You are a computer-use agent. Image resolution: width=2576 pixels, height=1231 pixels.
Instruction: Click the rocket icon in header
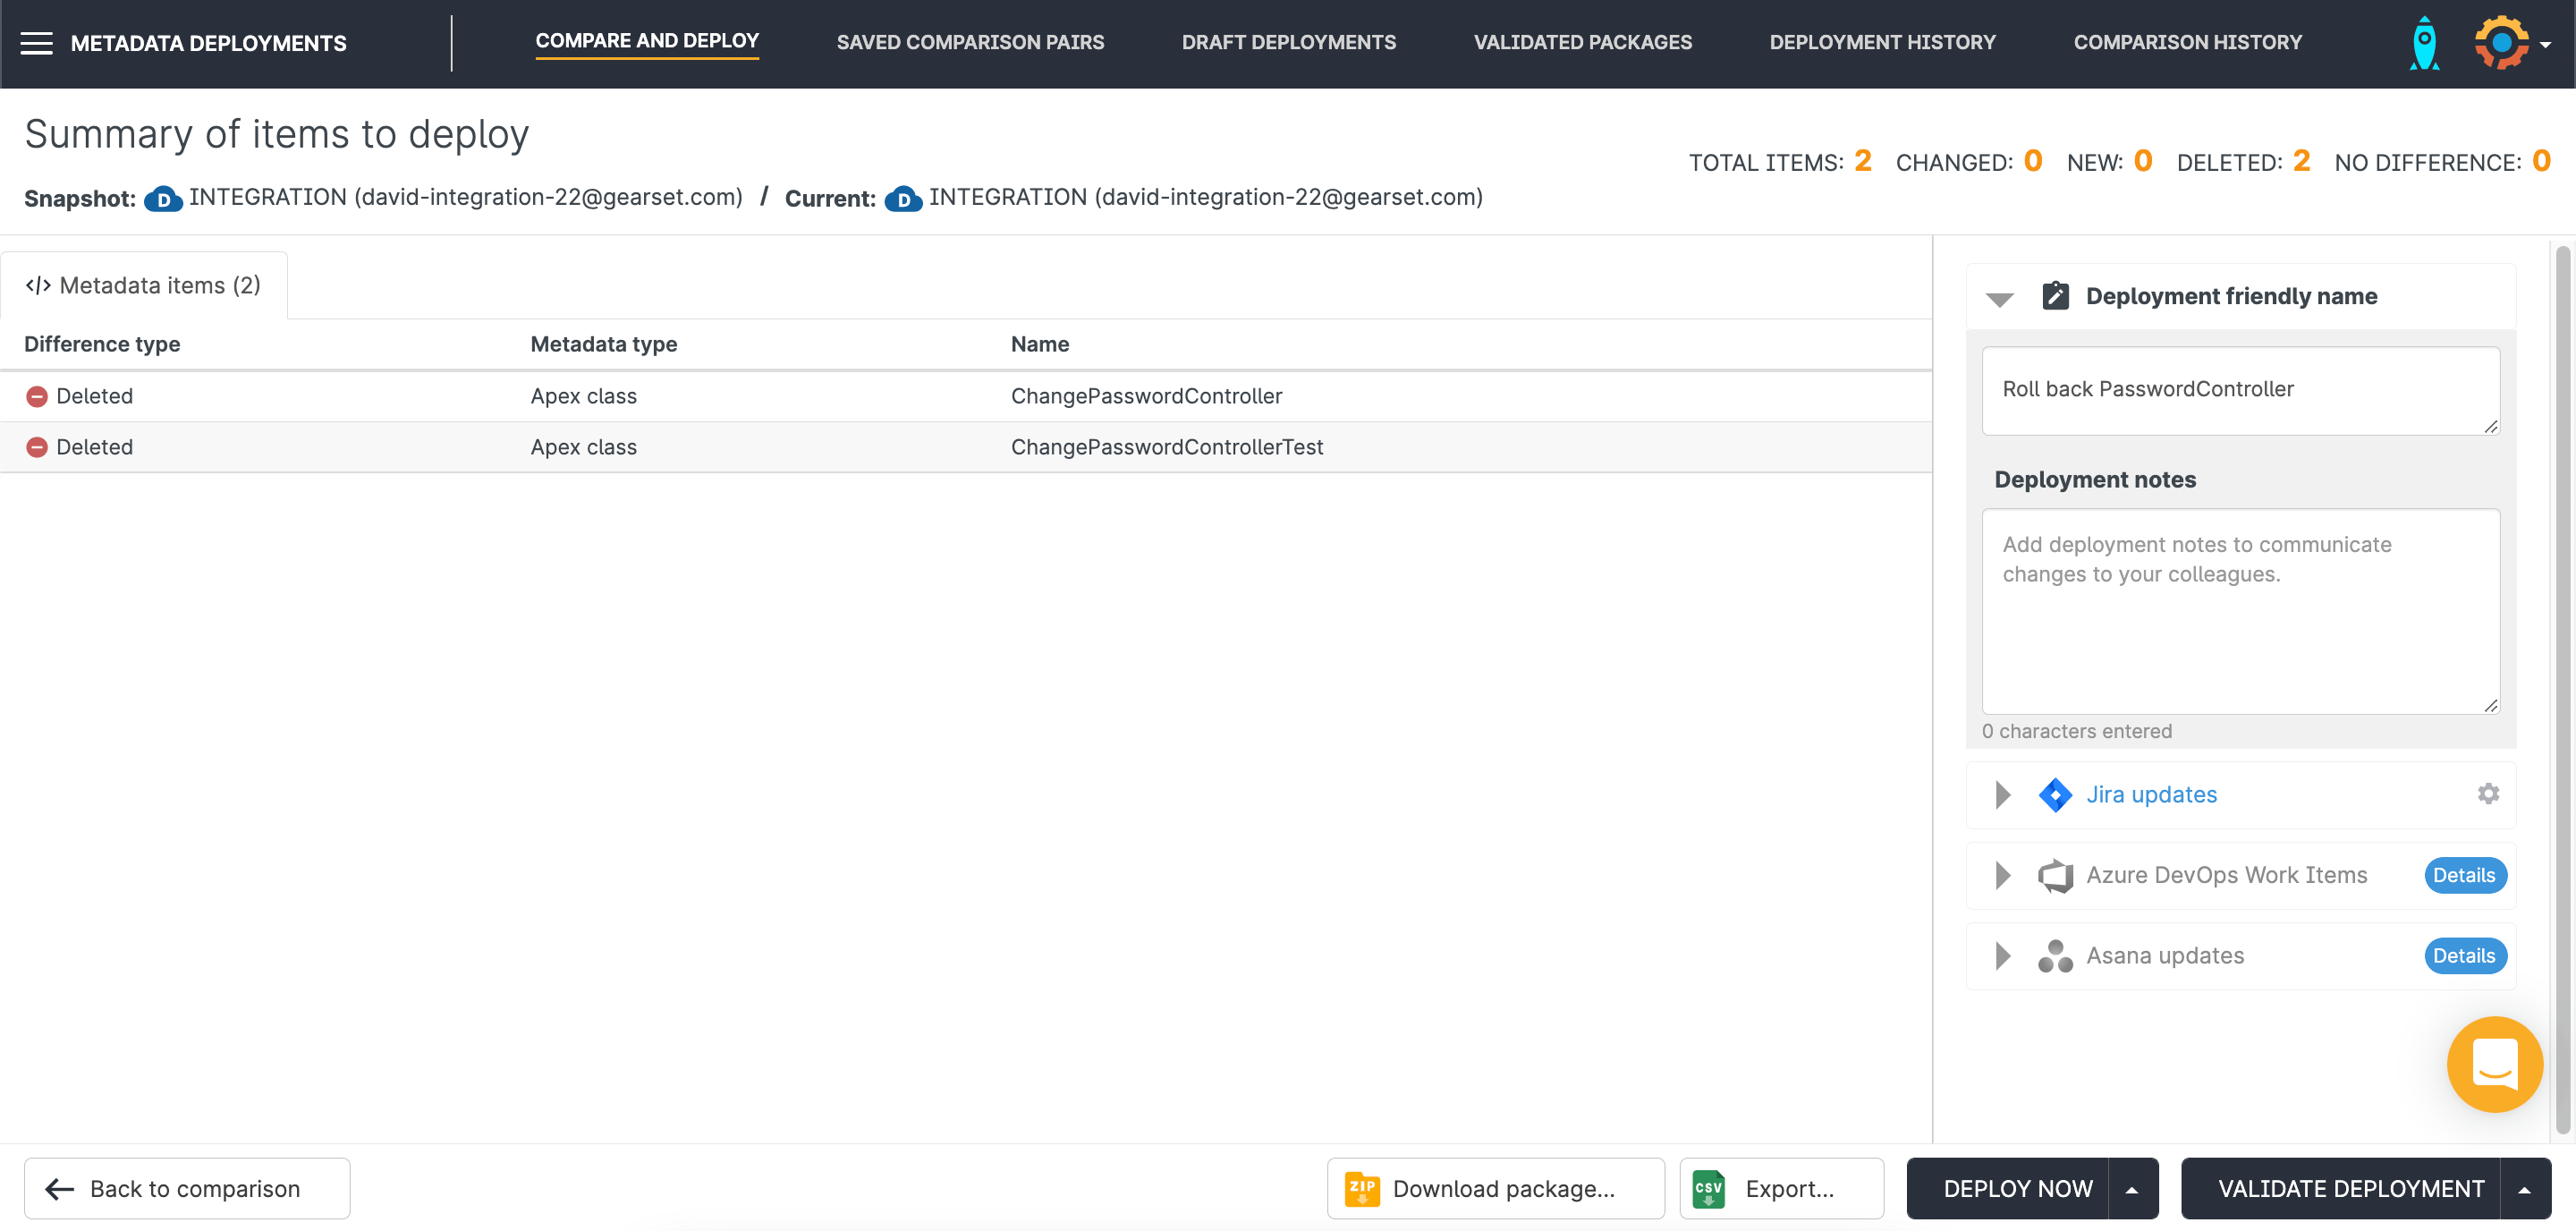tap(2424, 43)
